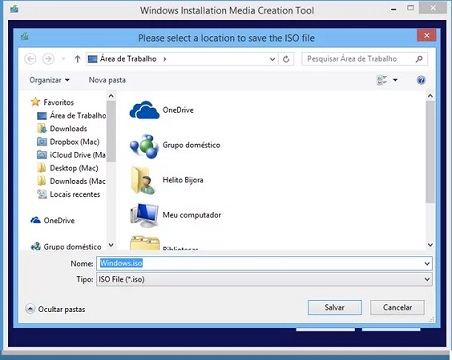Refresh the current folder view
Image resolution: width=452 pixels, height=360 pixels.
coord(286,59)
